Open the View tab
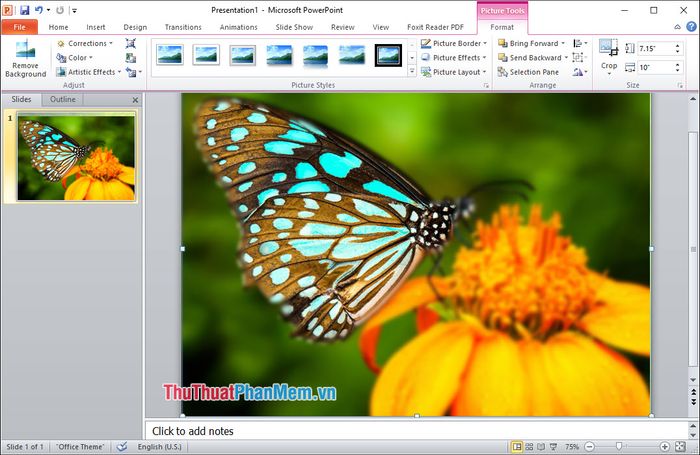700x455 pixels. 381,27
